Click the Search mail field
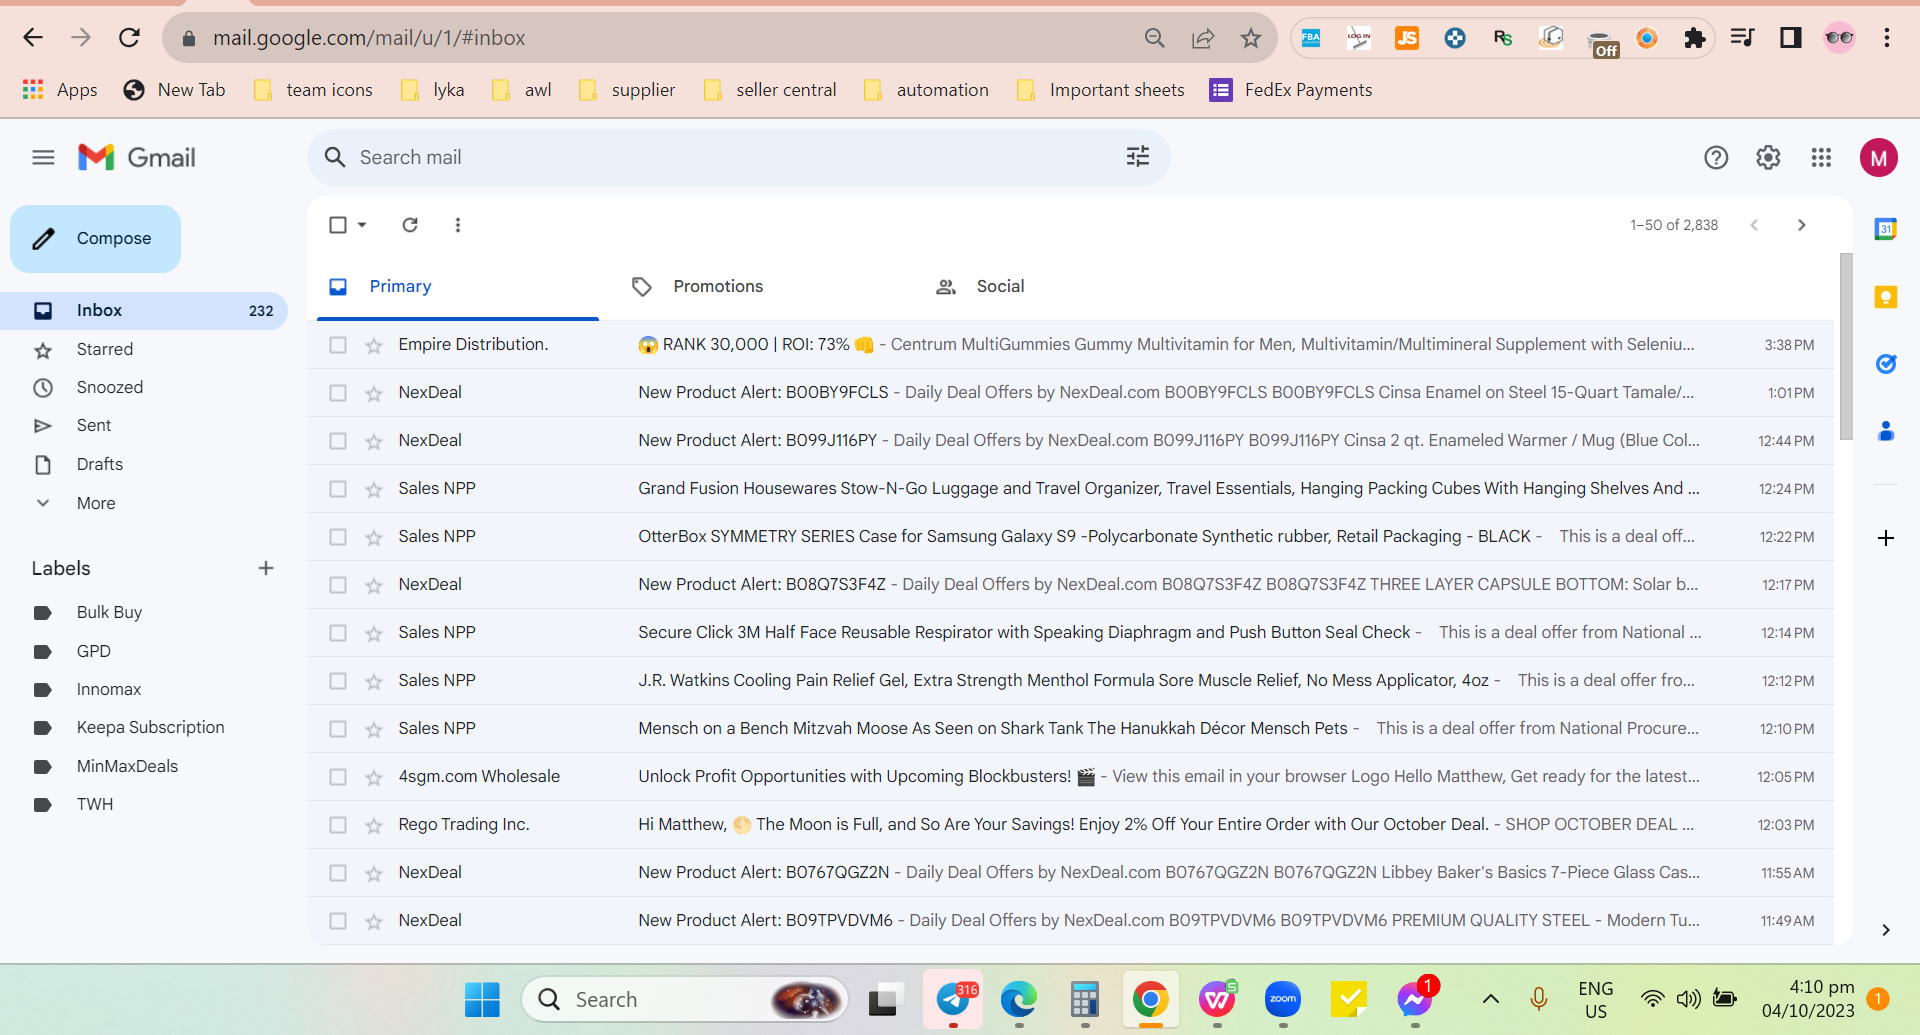The width and height of the screenshot is (1920, 1035). 738,157
